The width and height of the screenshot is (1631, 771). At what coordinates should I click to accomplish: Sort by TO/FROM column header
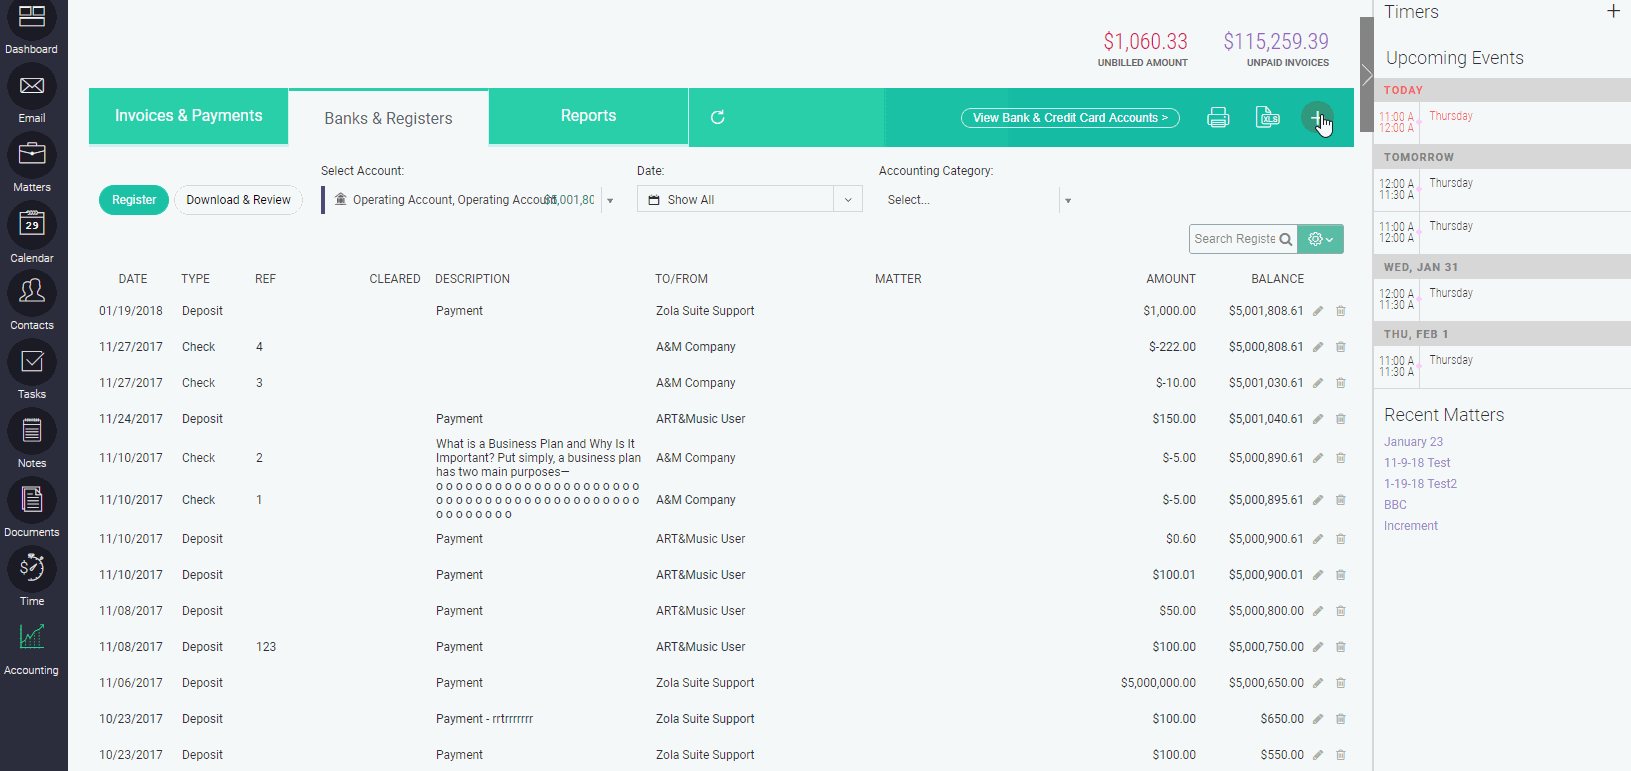click(681, 279)
